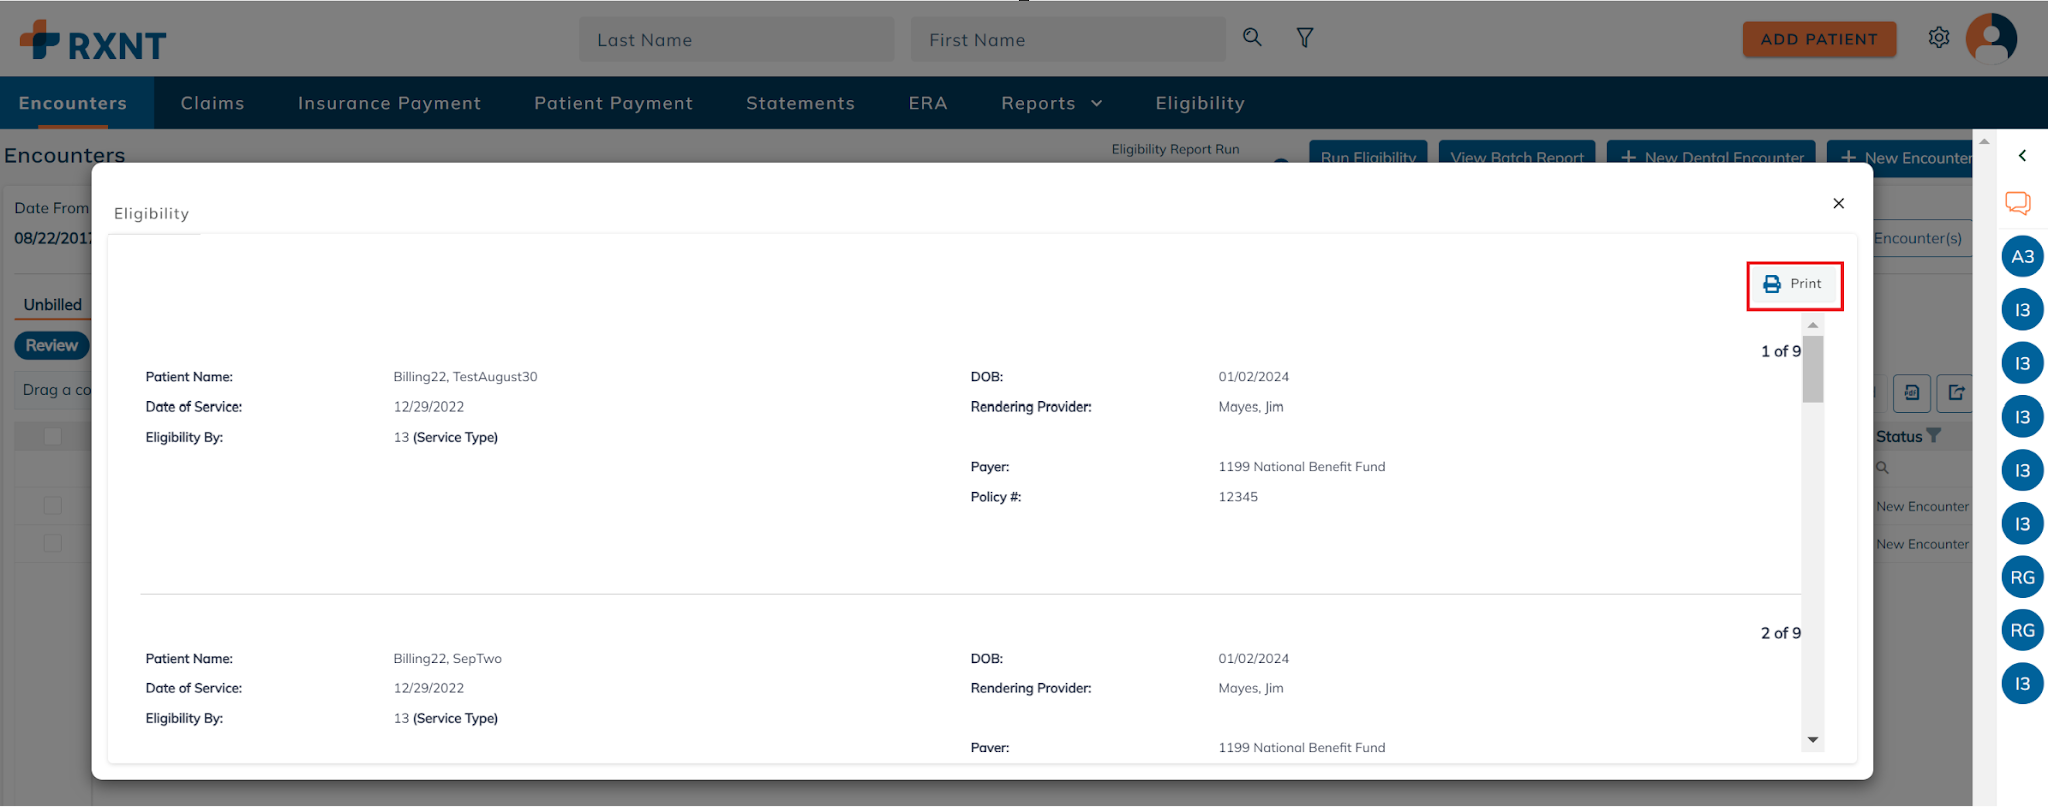Click the Status column filter icon
The height and width of the screenshot is (807, 2048).
(x=1934, y=436)
